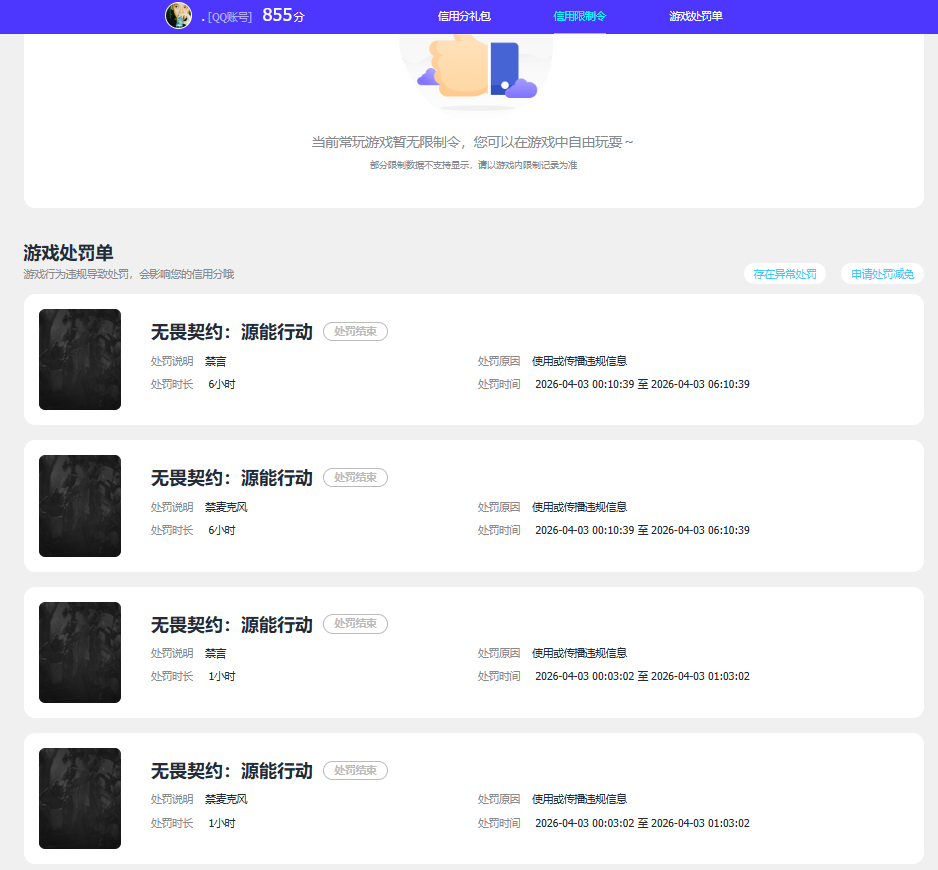Click the user avatar icon in header
This screenshot has width=938, height=870.
click(x=178, y=16)
